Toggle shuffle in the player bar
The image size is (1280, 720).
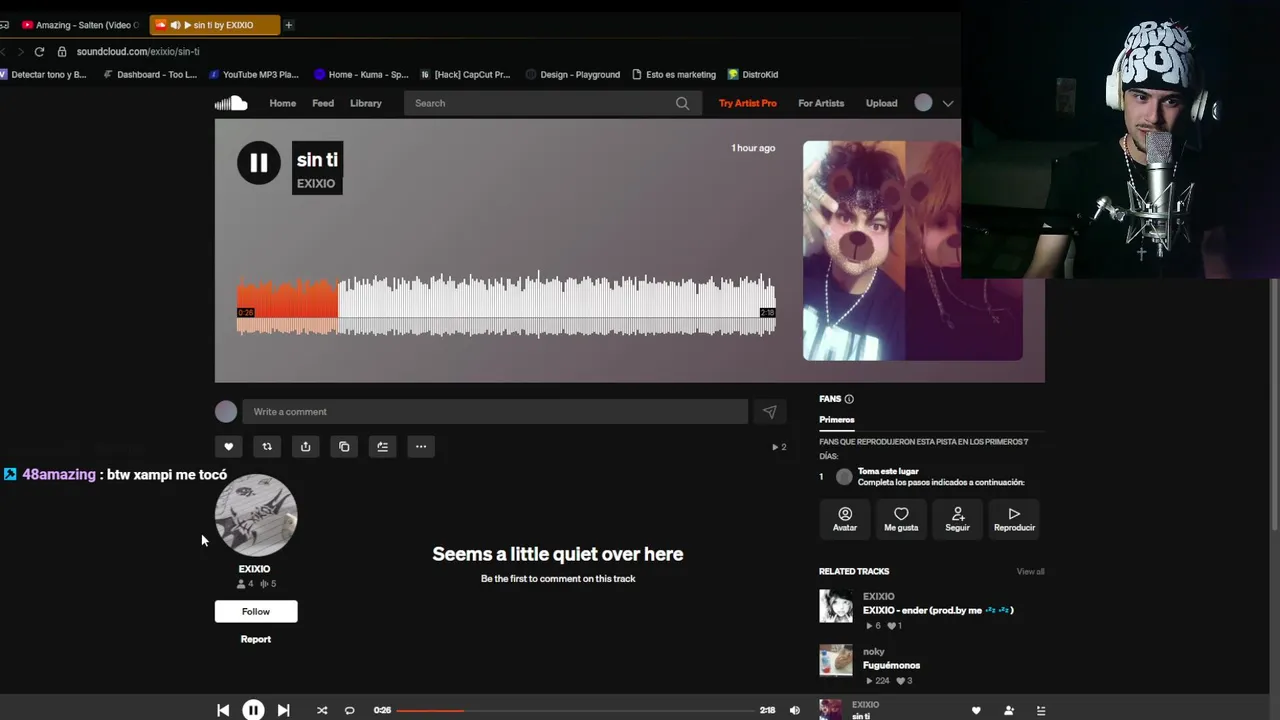click(x=322, y=710)
